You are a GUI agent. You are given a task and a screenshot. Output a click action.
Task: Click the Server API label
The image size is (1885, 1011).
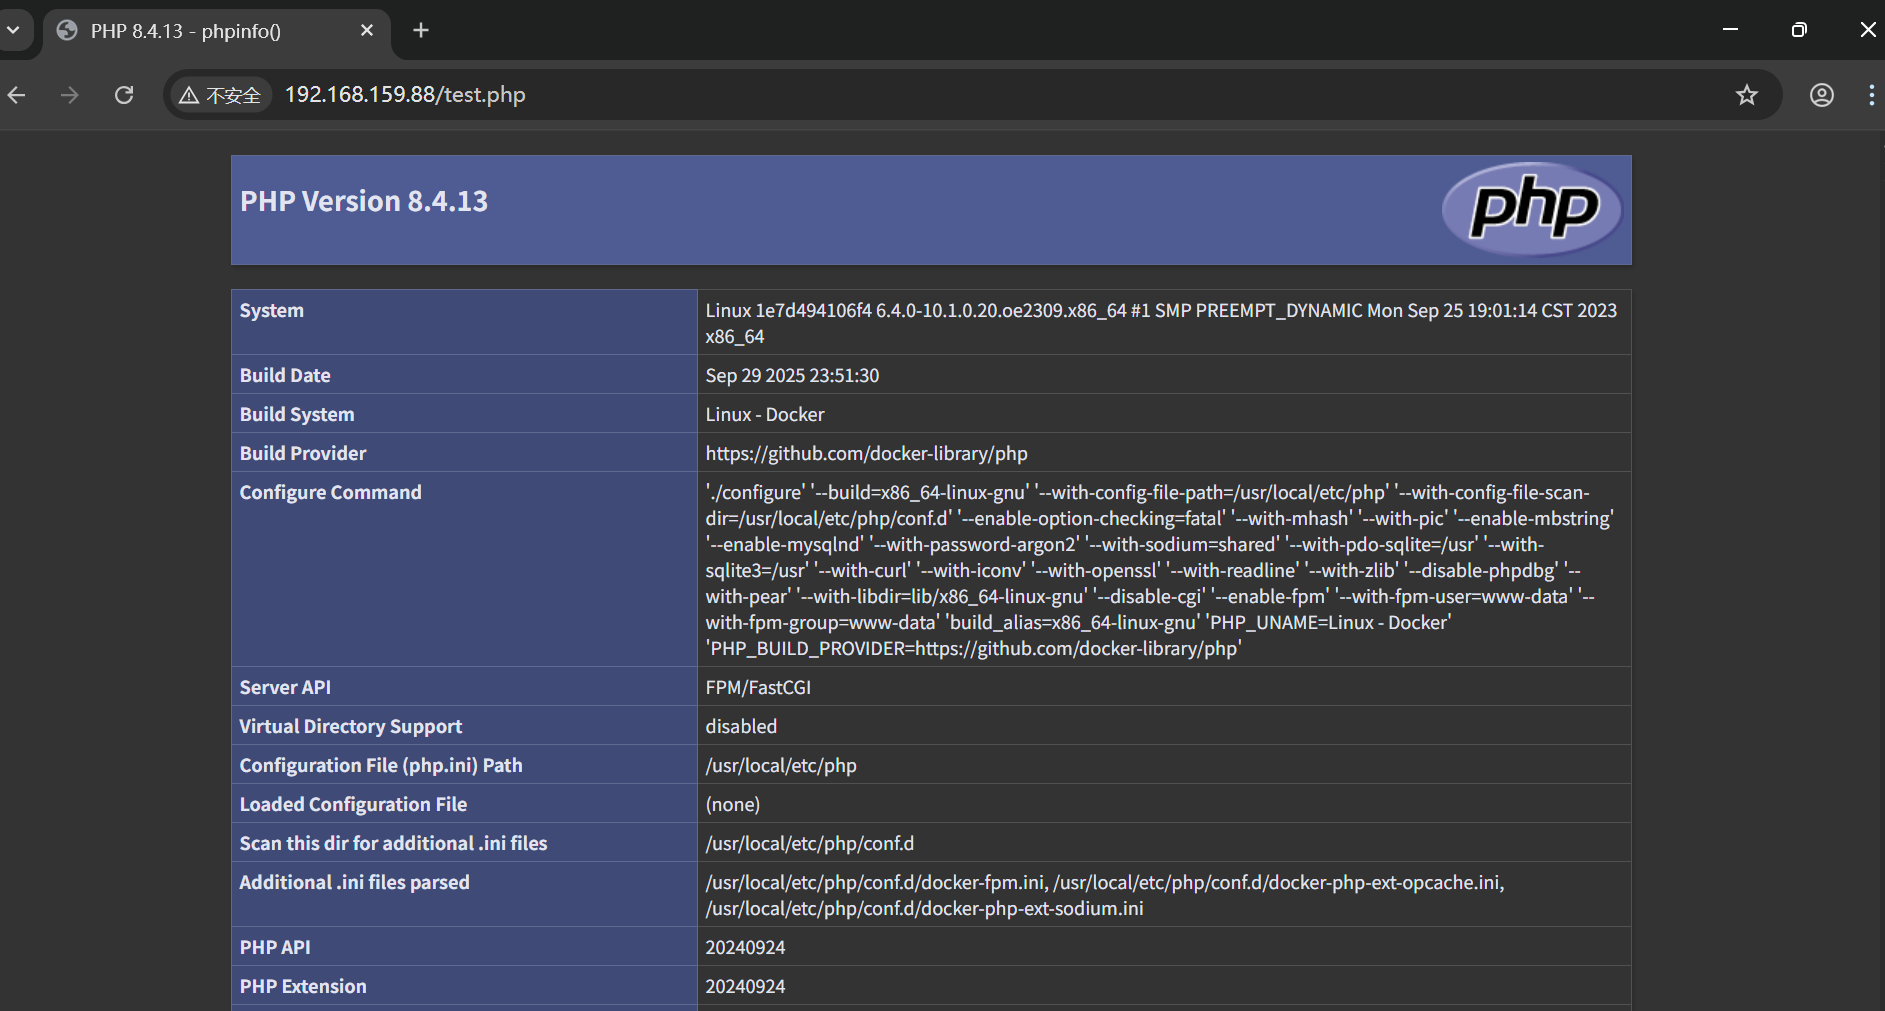tap(285, 688)
